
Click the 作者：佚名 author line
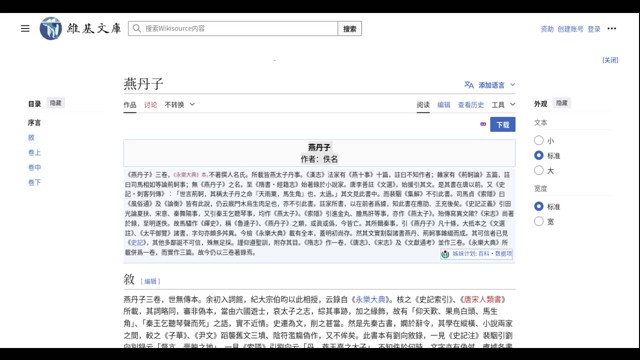click(319, 159)
